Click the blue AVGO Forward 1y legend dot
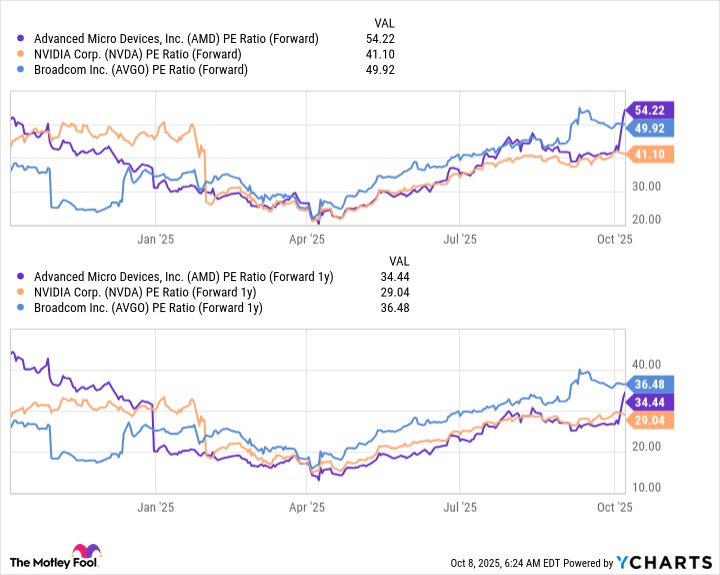Image resolution: width=720 pixels, height=575 pixels. tap(21, 307)
